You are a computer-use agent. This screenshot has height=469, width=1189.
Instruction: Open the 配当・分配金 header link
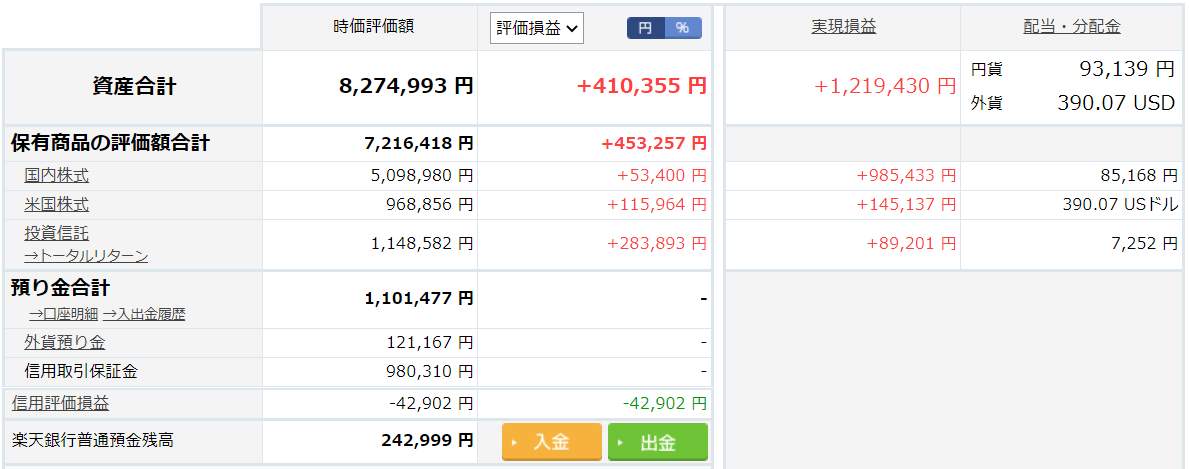click(x=1071, y=27)
